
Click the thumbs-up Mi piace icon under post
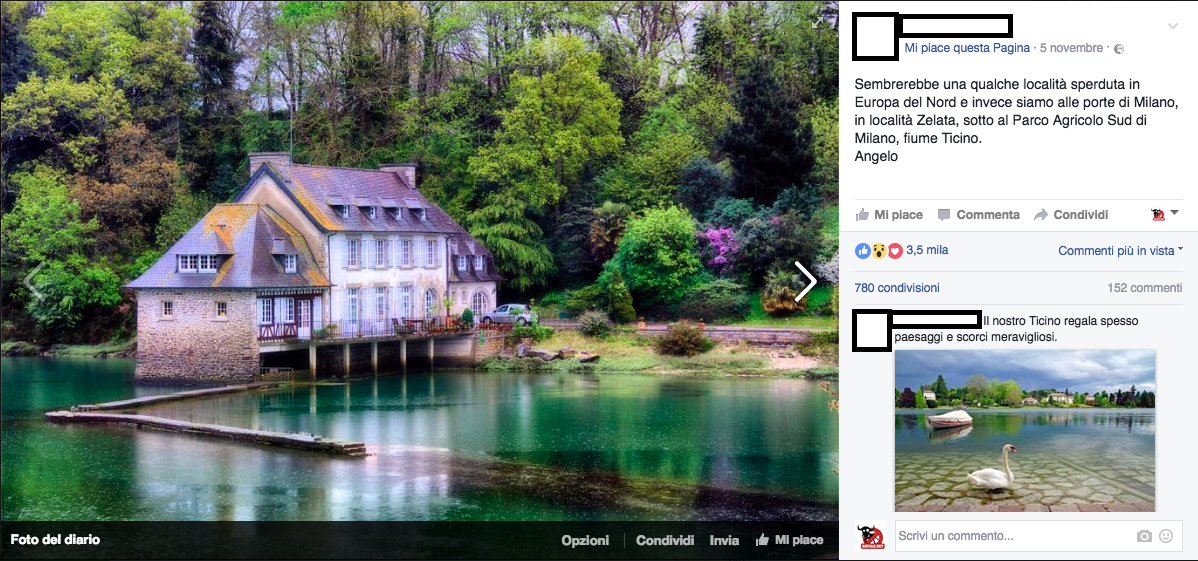863,215
